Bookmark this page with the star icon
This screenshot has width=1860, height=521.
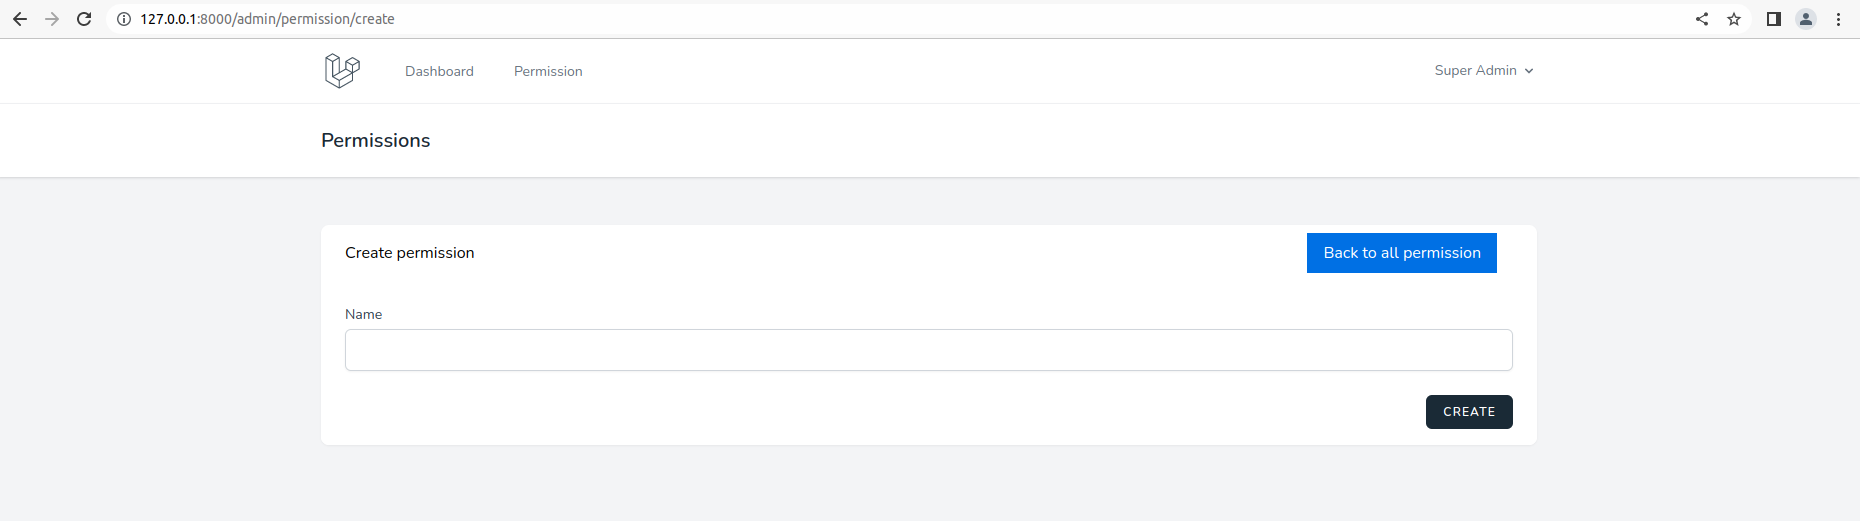pyautogui.click(x=1734, y=19)
